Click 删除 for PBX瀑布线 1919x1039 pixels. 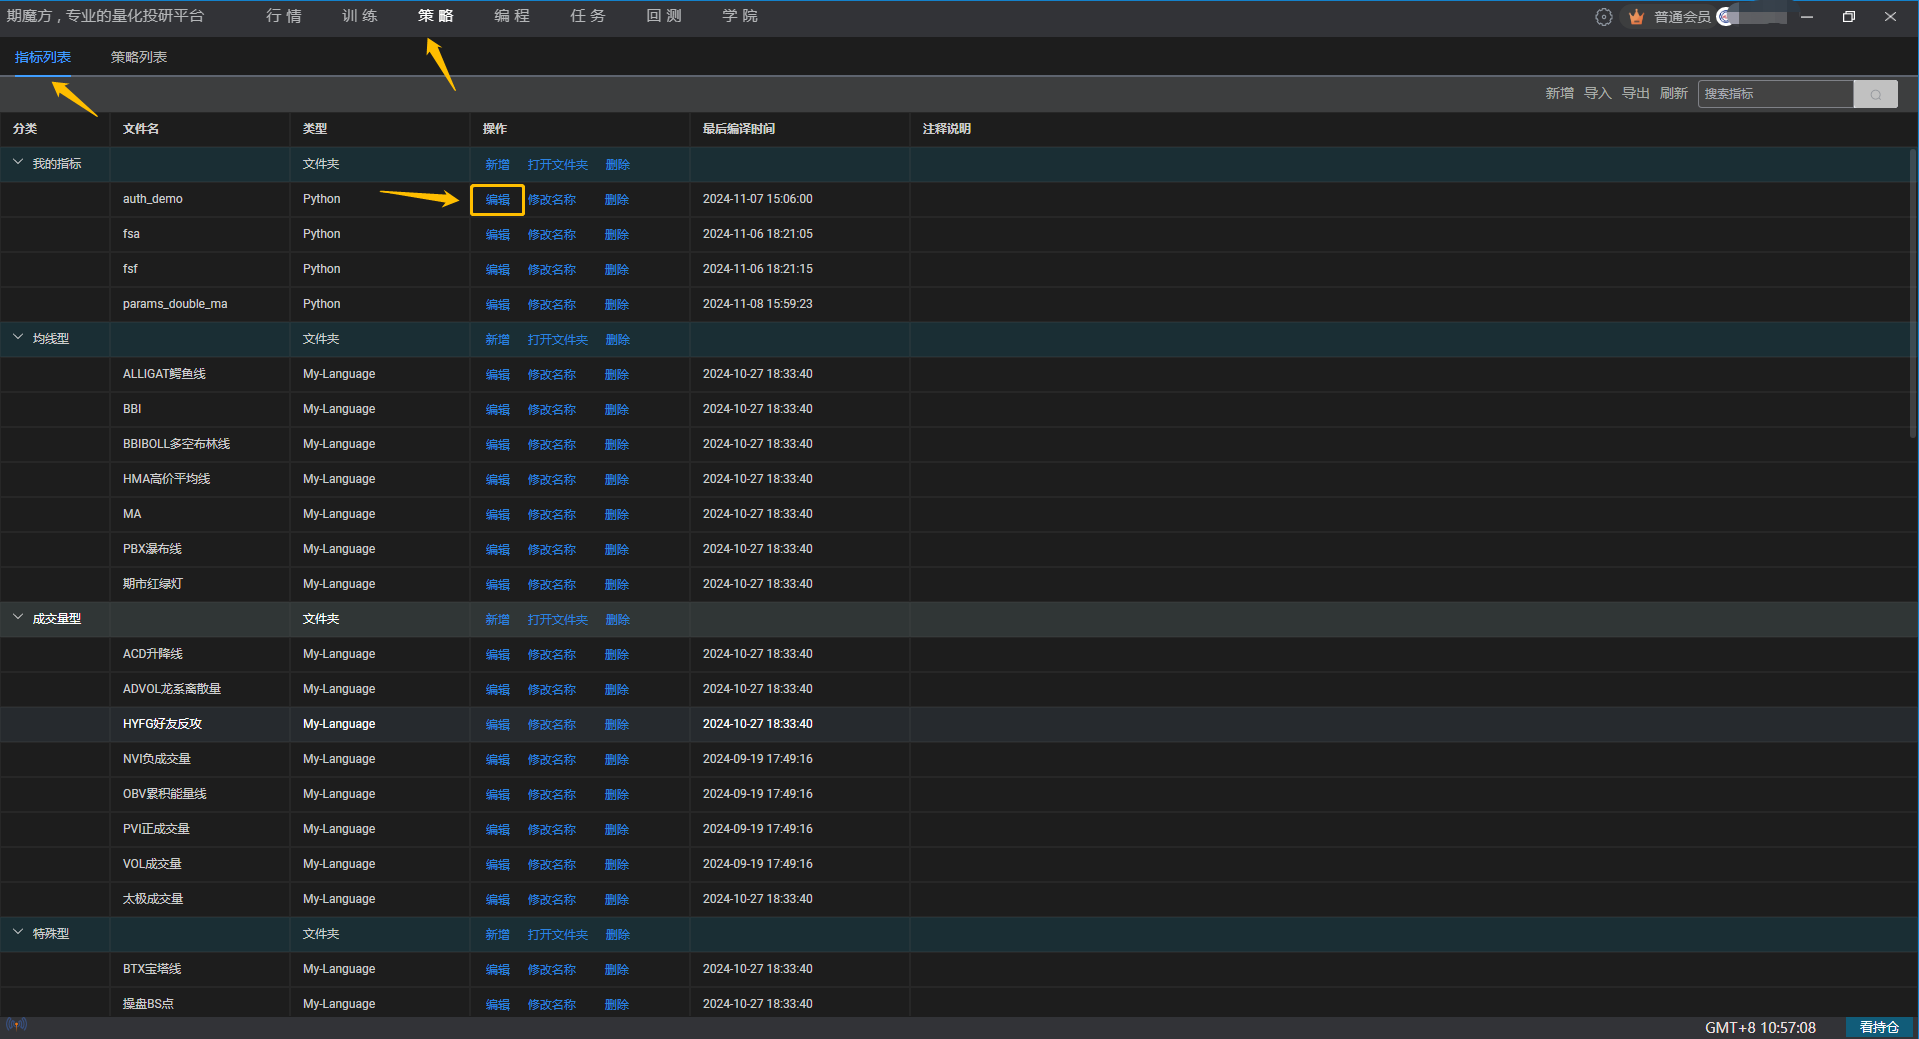click(x=617, y=550)
